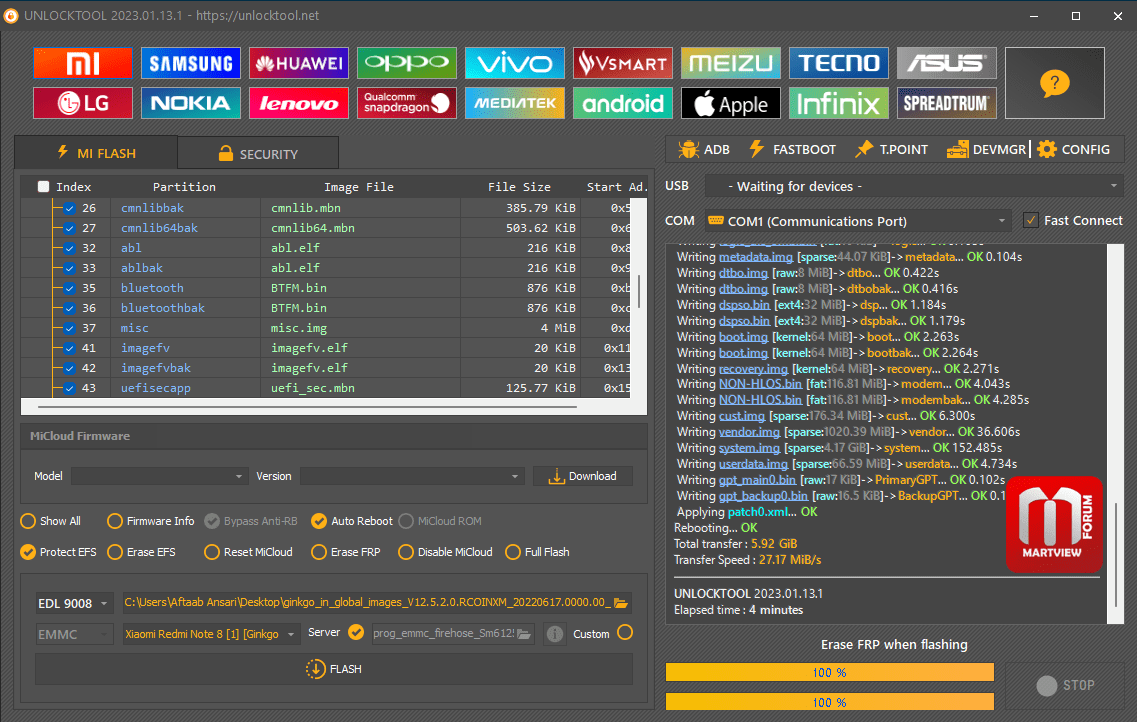
Task: Choose the Tecno brand tile
Action: tap(839, 63)
